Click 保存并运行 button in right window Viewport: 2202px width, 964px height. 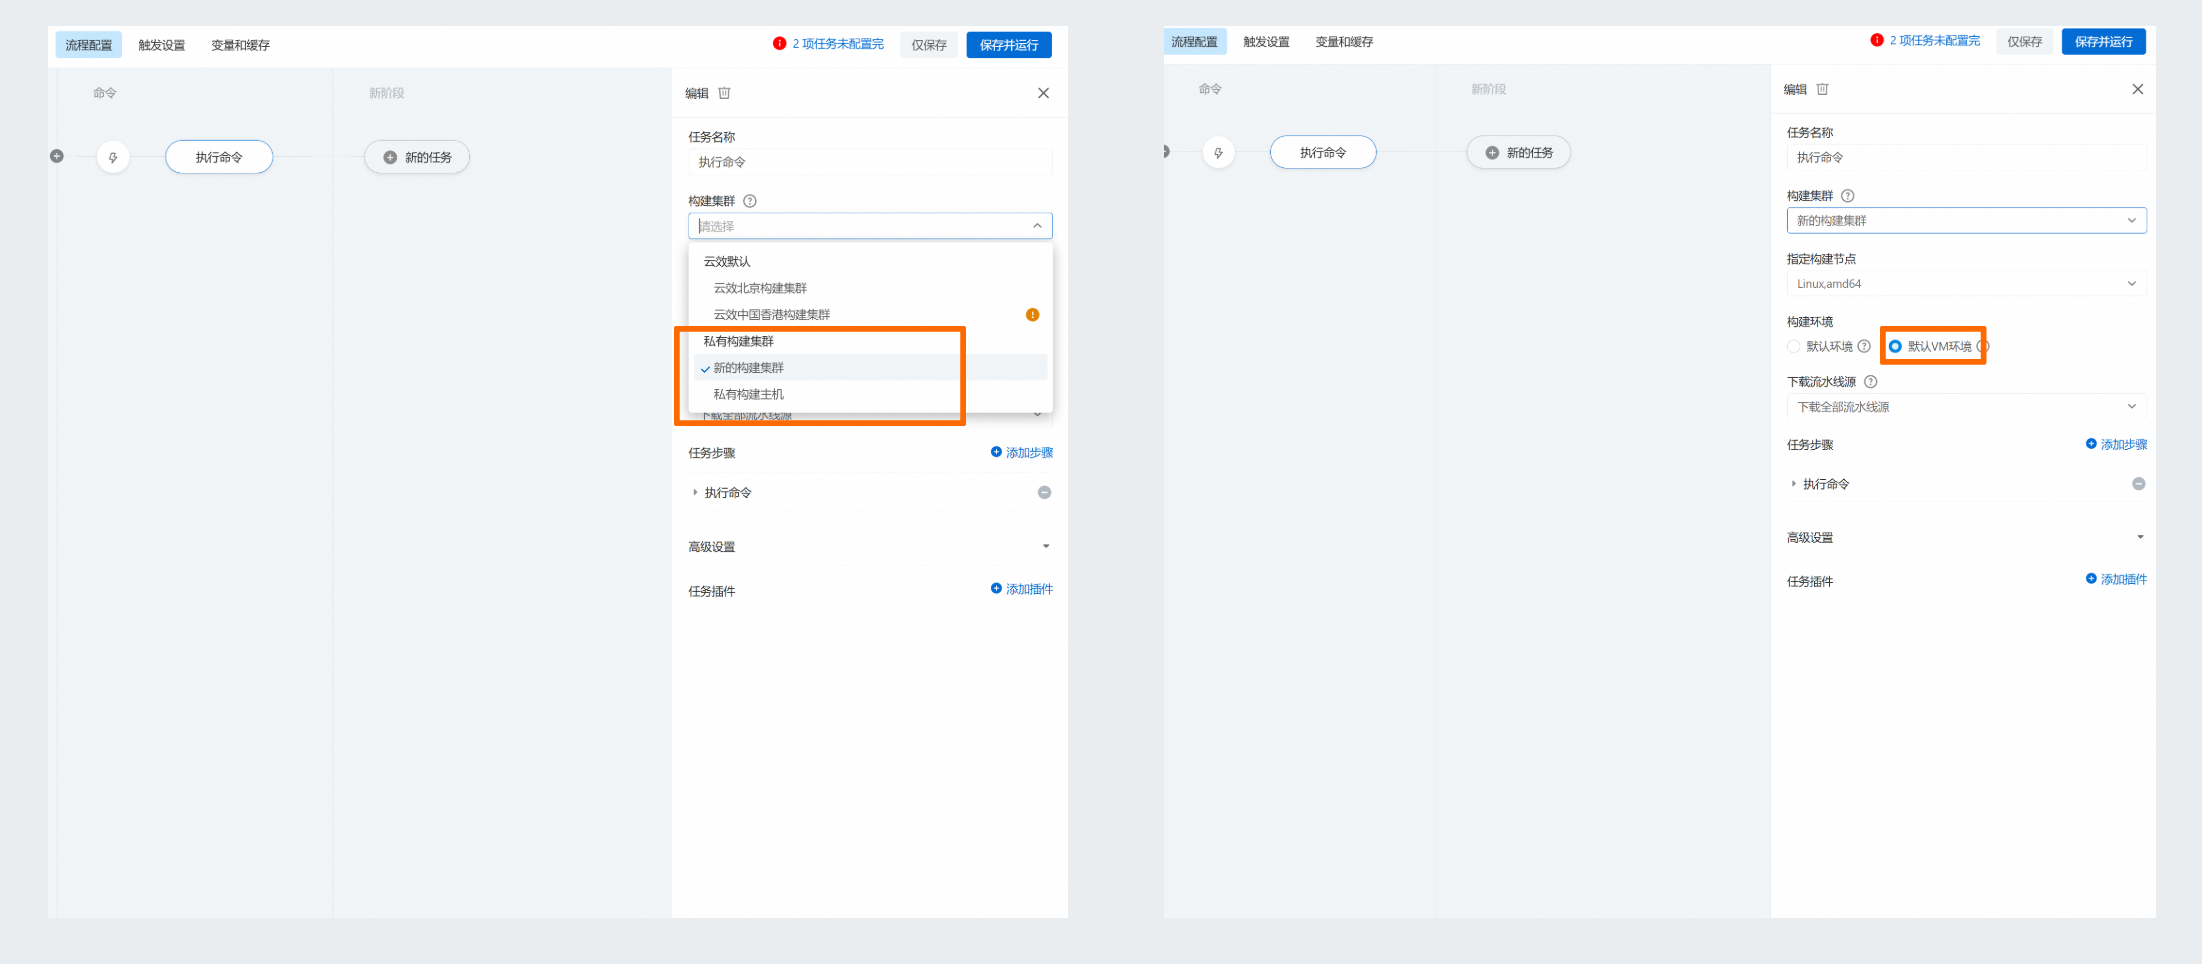click(2104, 42)
